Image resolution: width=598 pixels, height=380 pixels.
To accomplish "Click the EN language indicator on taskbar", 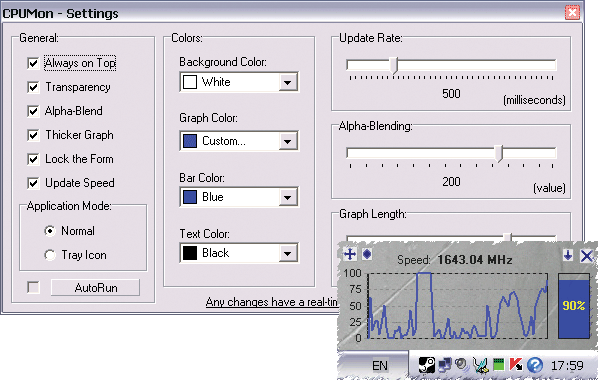I will click(x=379, y=366).
